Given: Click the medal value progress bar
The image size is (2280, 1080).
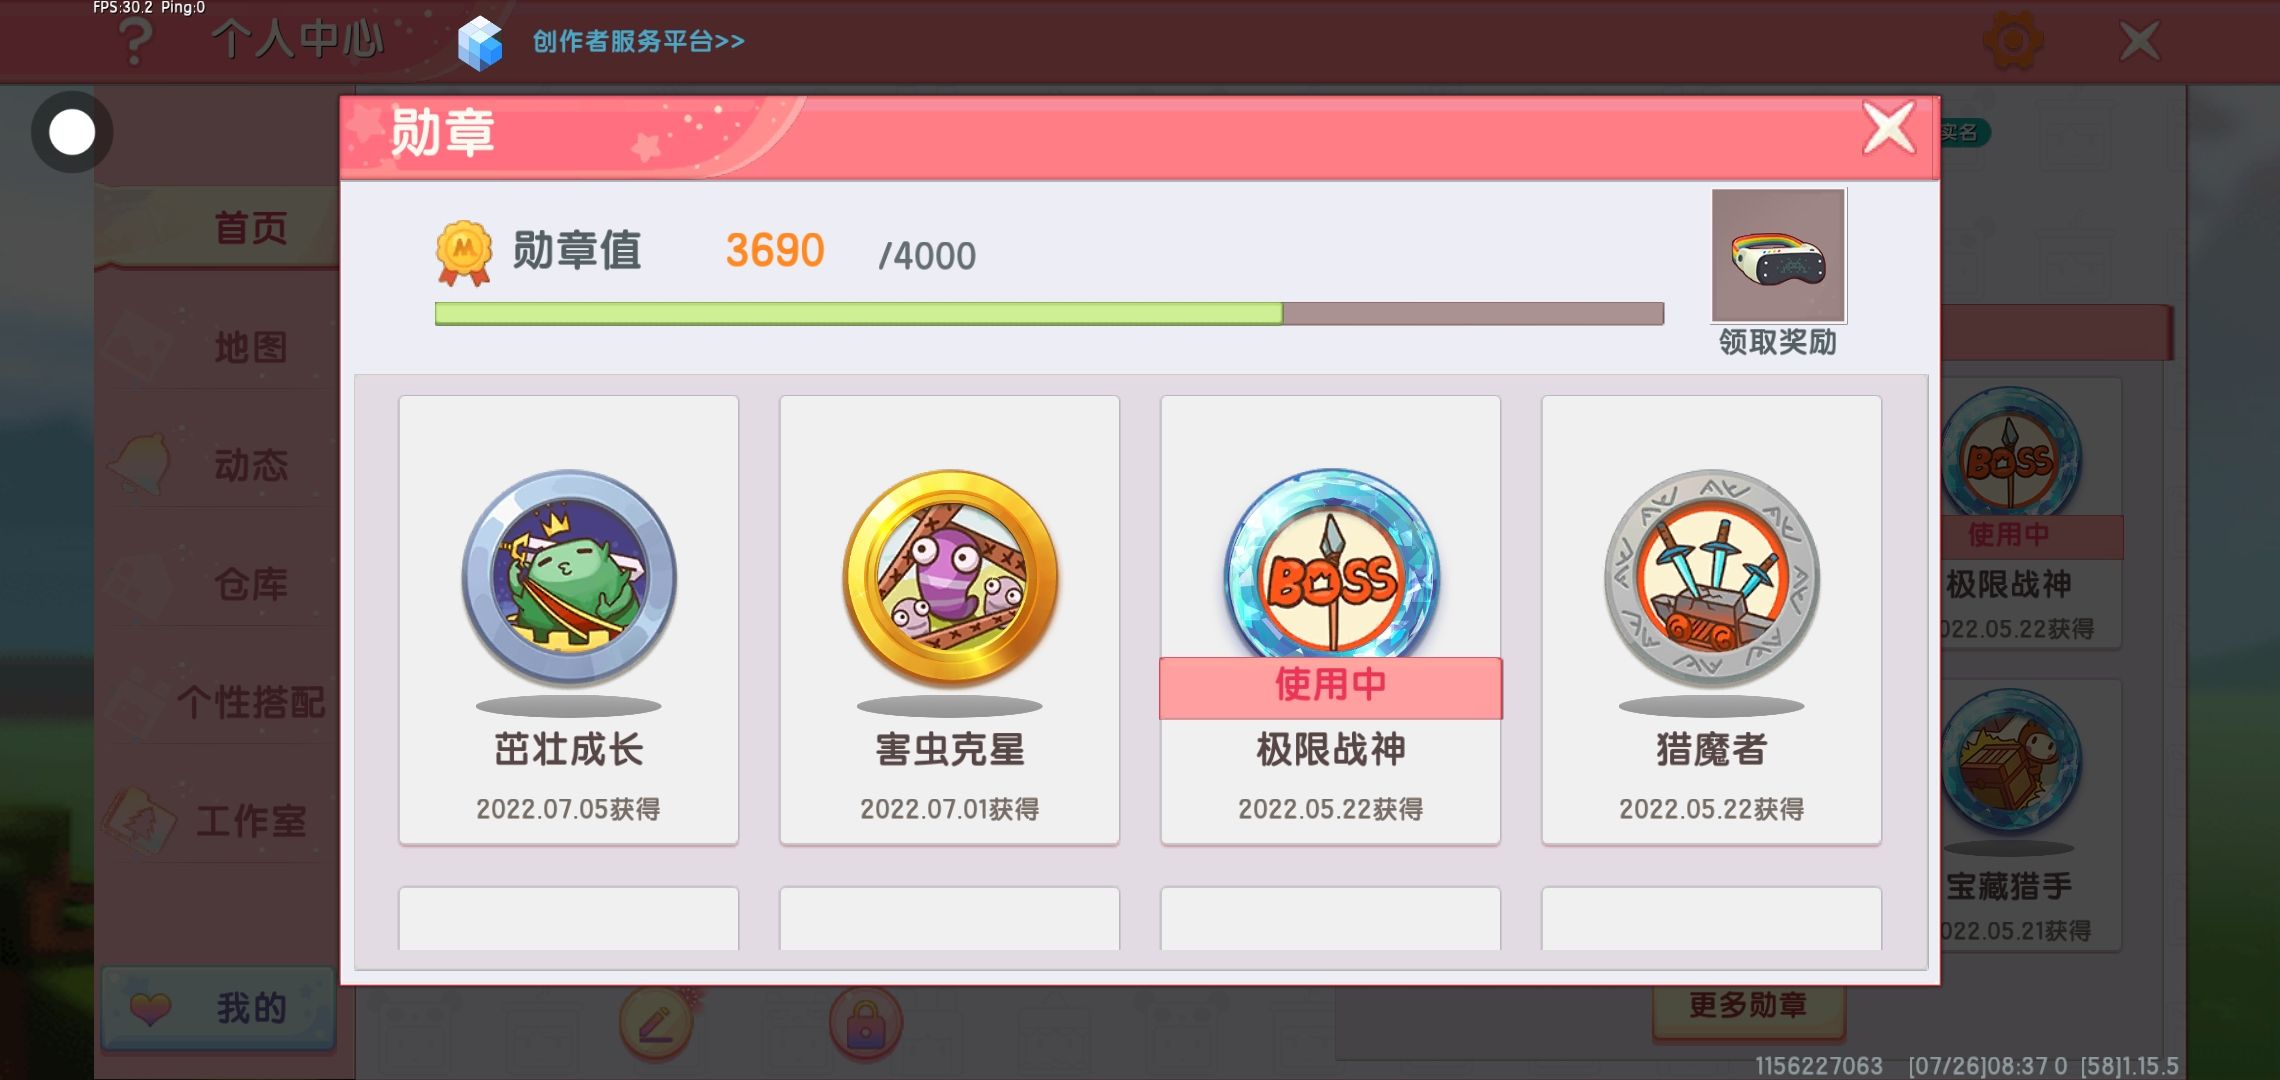Looking at the screenshot, I should (x=1049, y=313).
